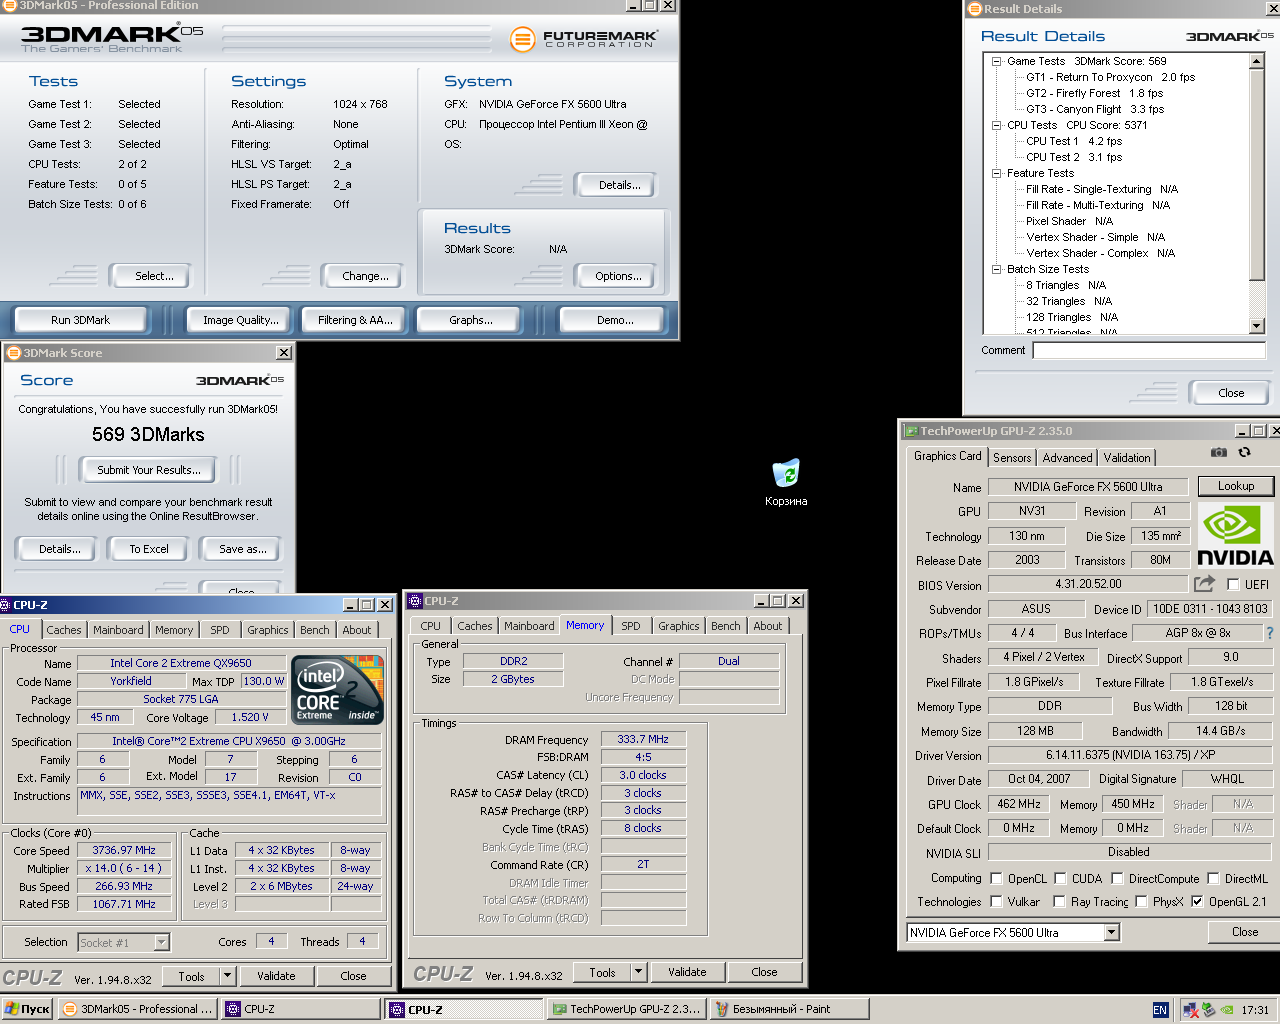Screen dimensions: 1280x1024
Task: Open the Tools dropdown arrow in the CPU-Z CPU window
Action: (227, 976)
